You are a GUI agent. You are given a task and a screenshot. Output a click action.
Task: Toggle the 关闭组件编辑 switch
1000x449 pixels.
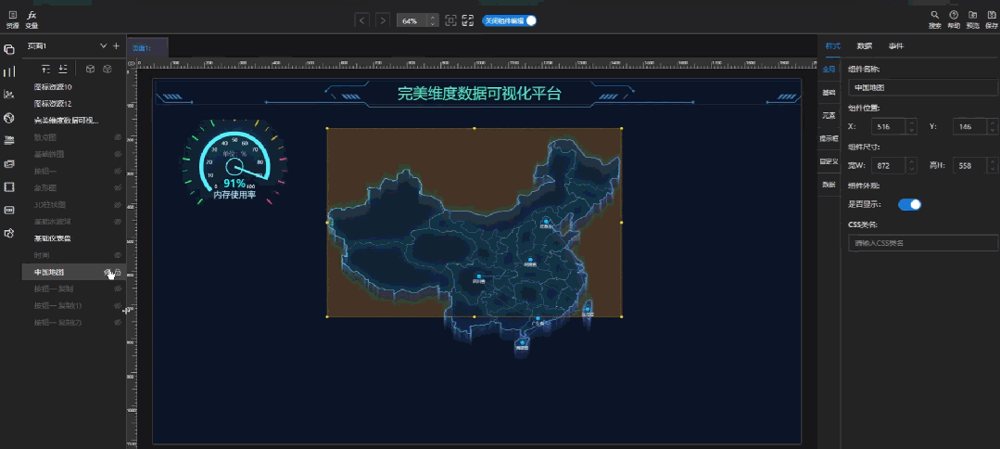(510, 20)
